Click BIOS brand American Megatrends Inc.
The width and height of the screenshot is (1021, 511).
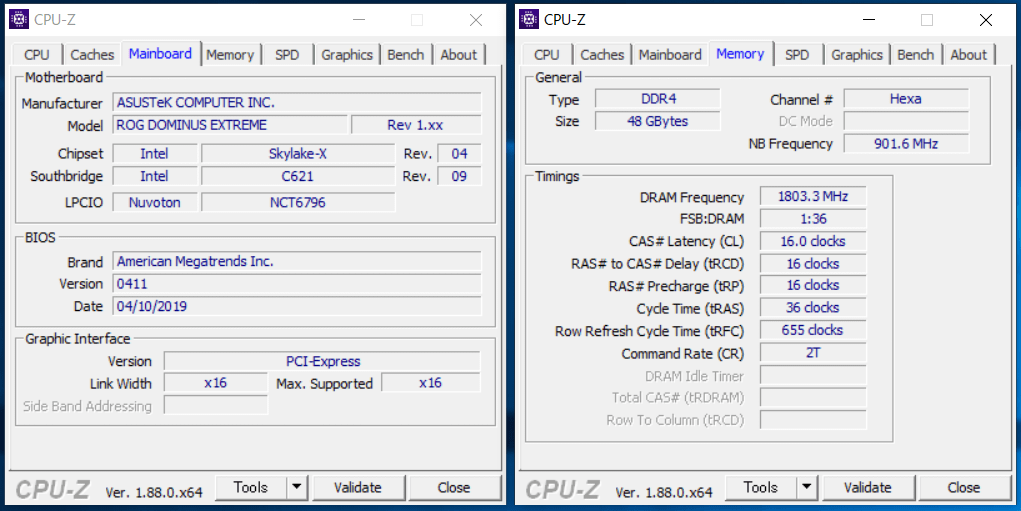pos(297,262)
